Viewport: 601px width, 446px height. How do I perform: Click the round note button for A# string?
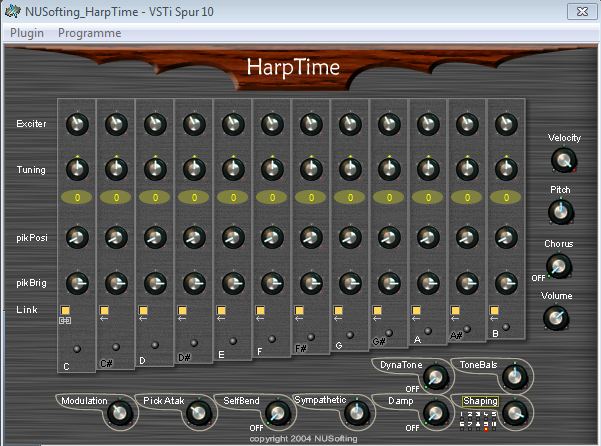(x=467, y=329)
